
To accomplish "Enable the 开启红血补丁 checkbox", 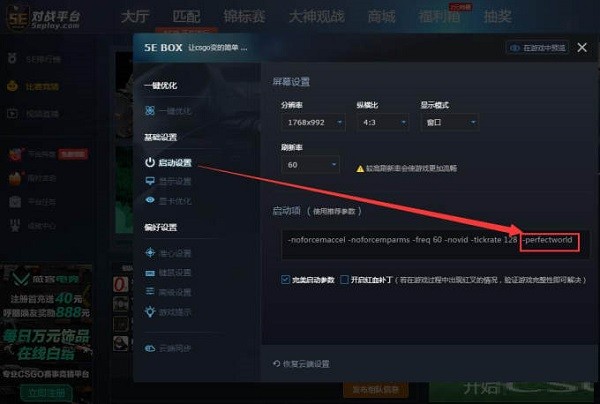I will (344, 280).
